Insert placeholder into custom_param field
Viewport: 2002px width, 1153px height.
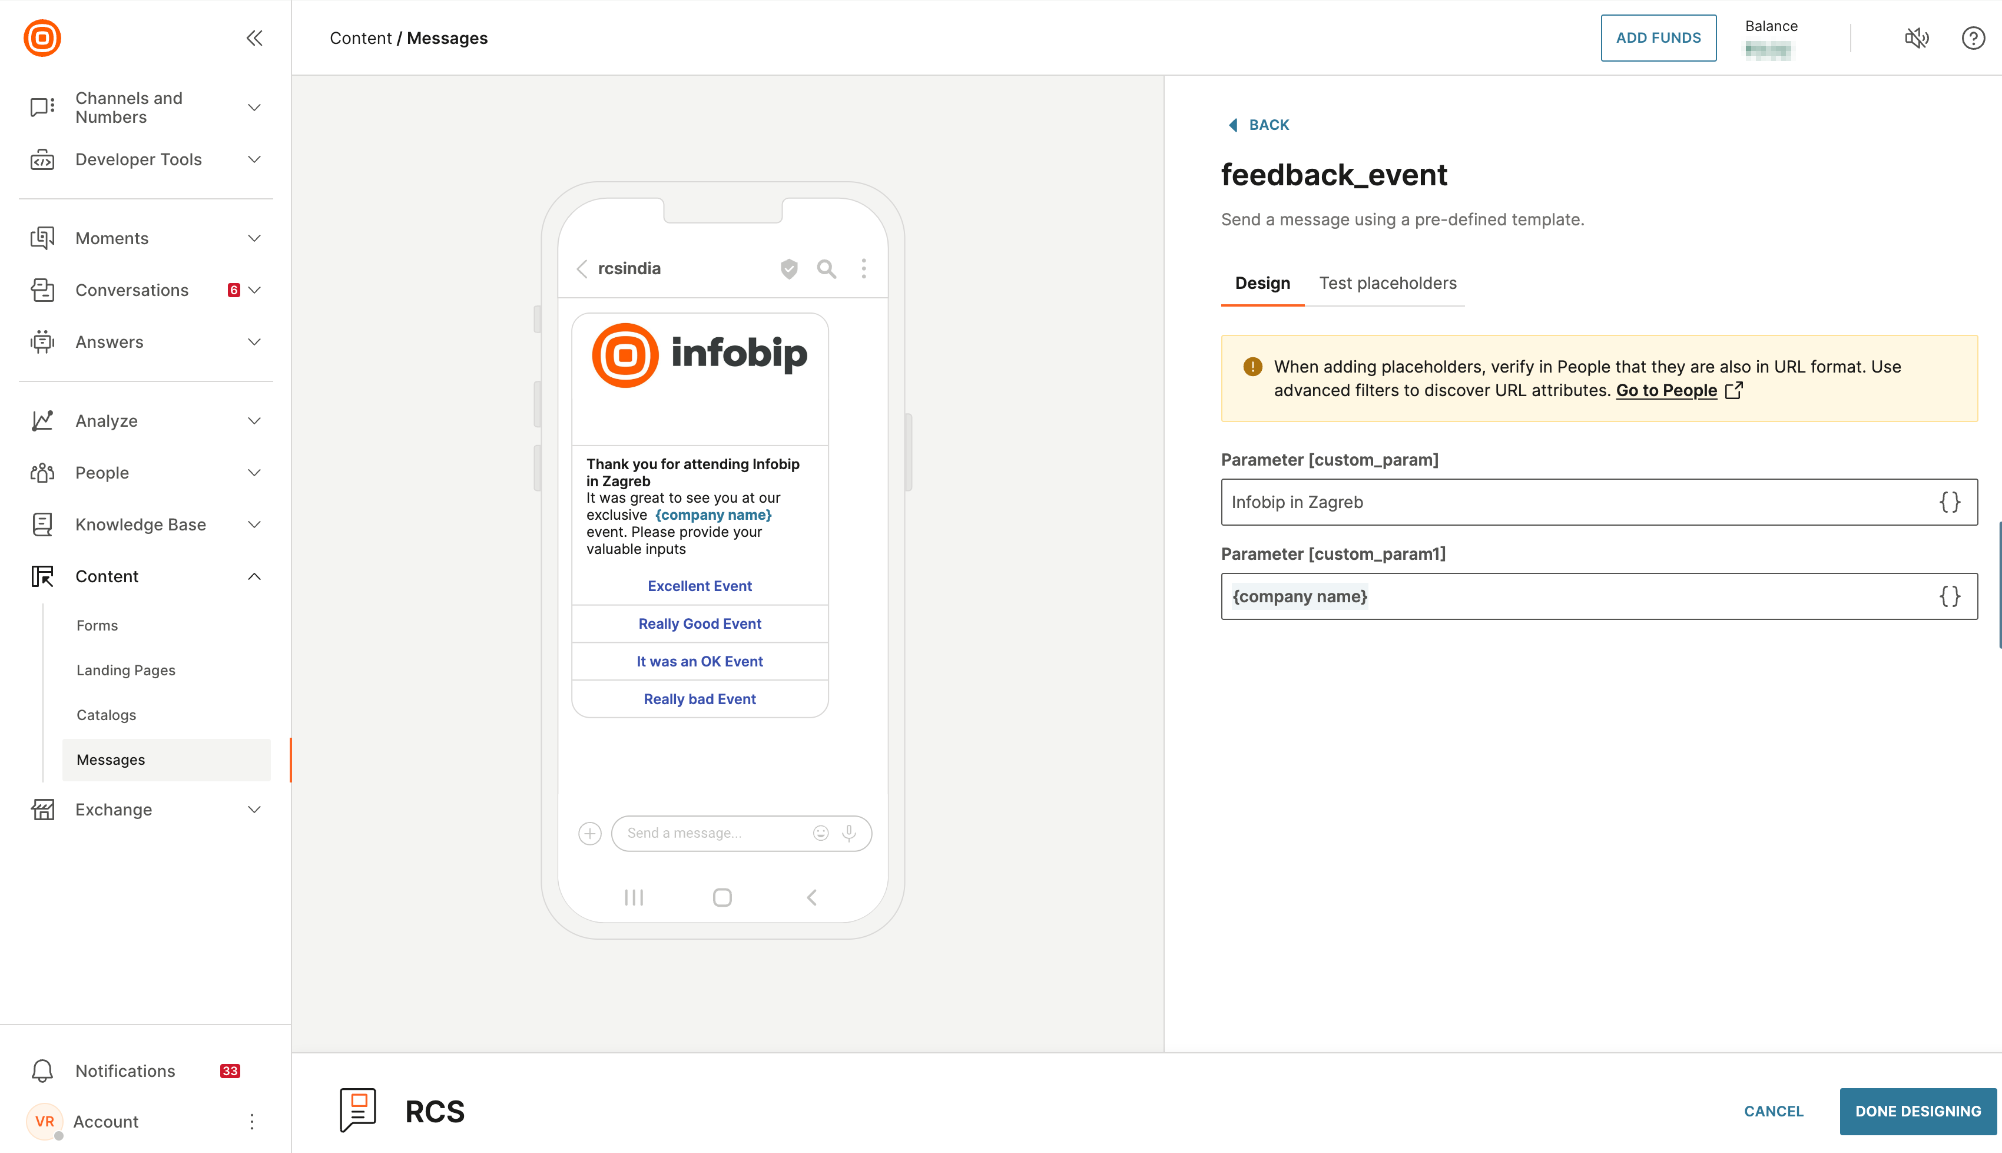click(1951, 502)
